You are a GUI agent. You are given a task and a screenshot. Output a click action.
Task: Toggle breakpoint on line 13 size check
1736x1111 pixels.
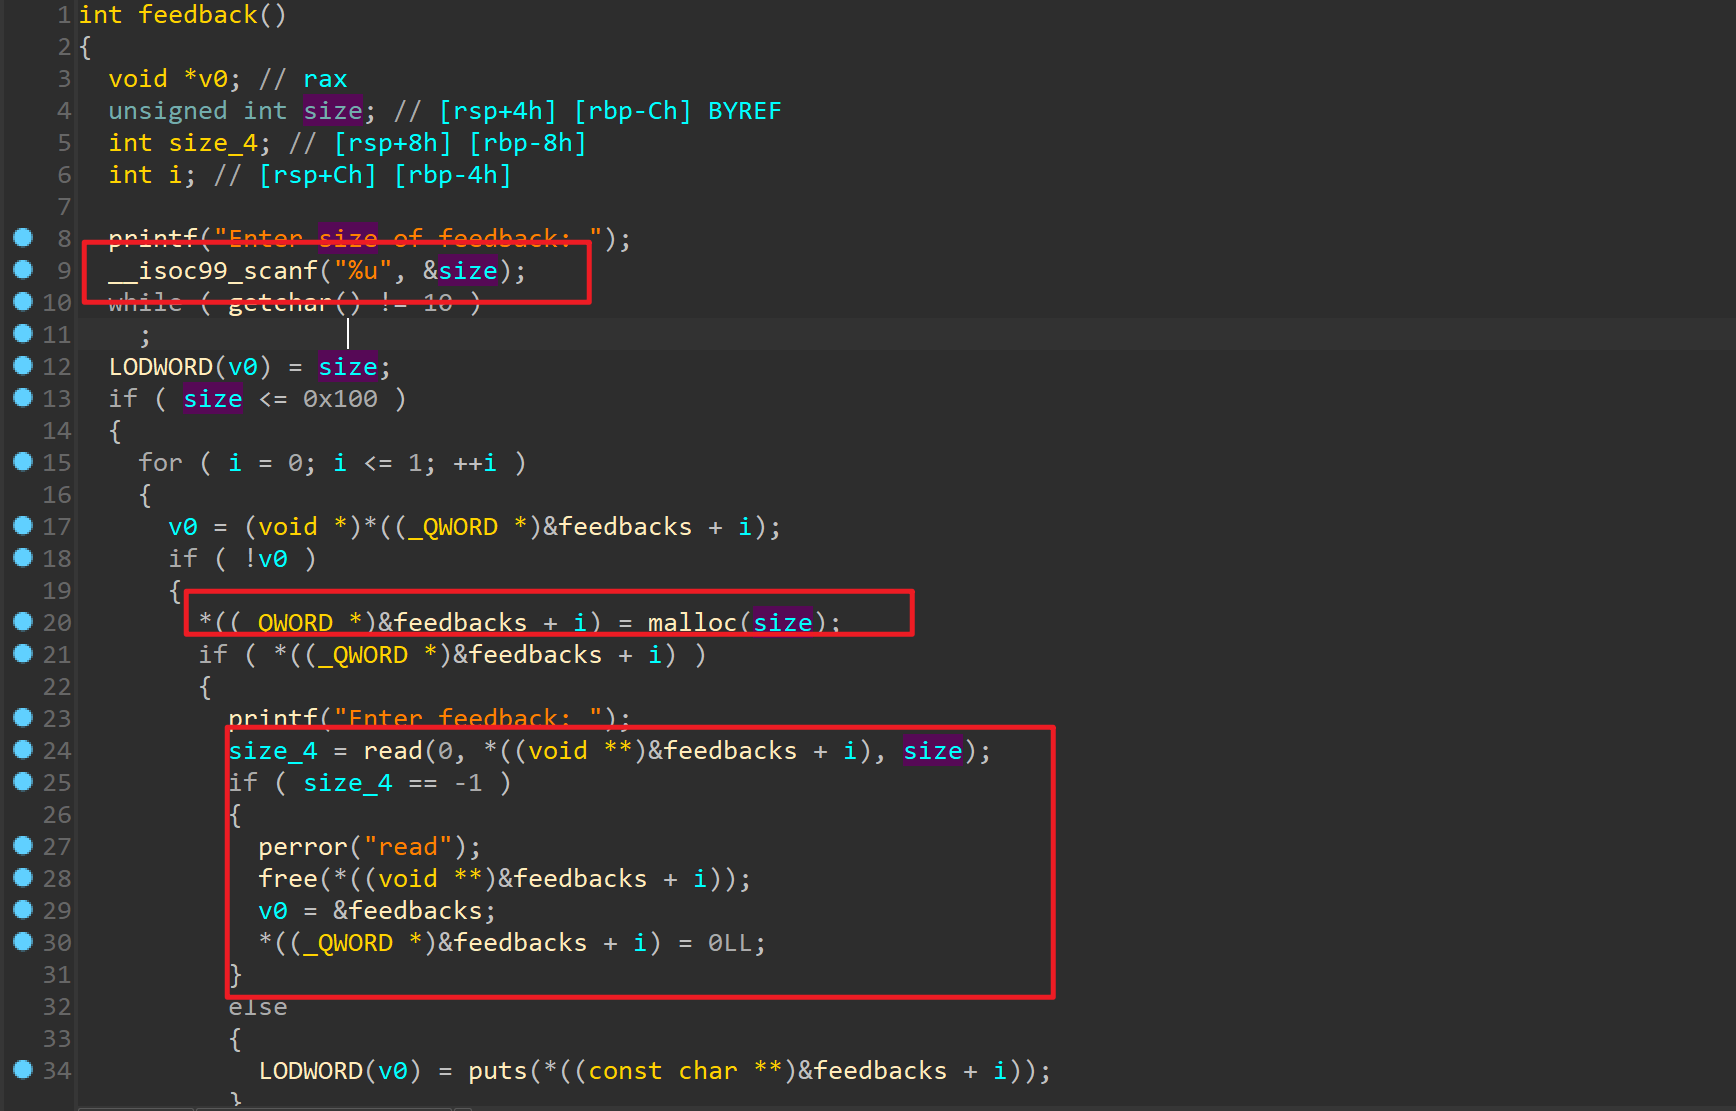[x=23, y=398]
